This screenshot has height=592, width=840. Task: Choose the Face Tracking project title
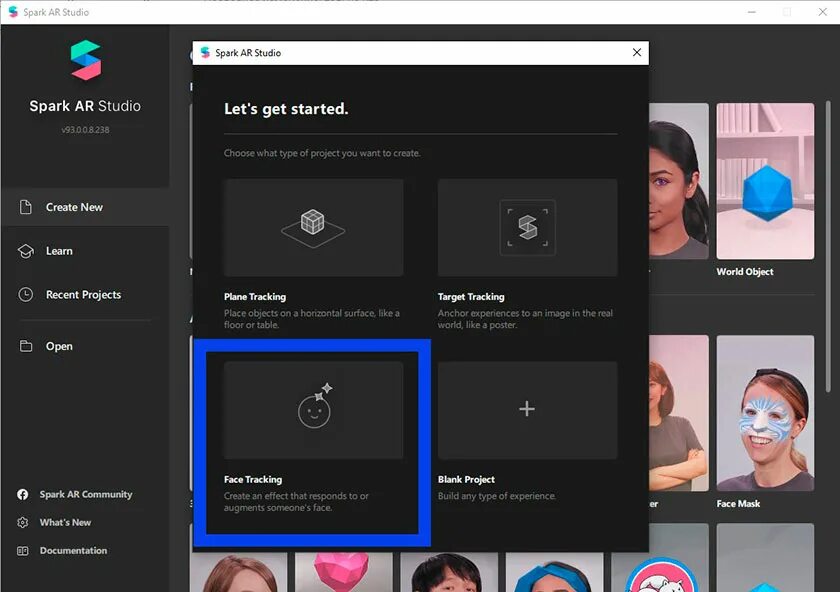point(253,479)
